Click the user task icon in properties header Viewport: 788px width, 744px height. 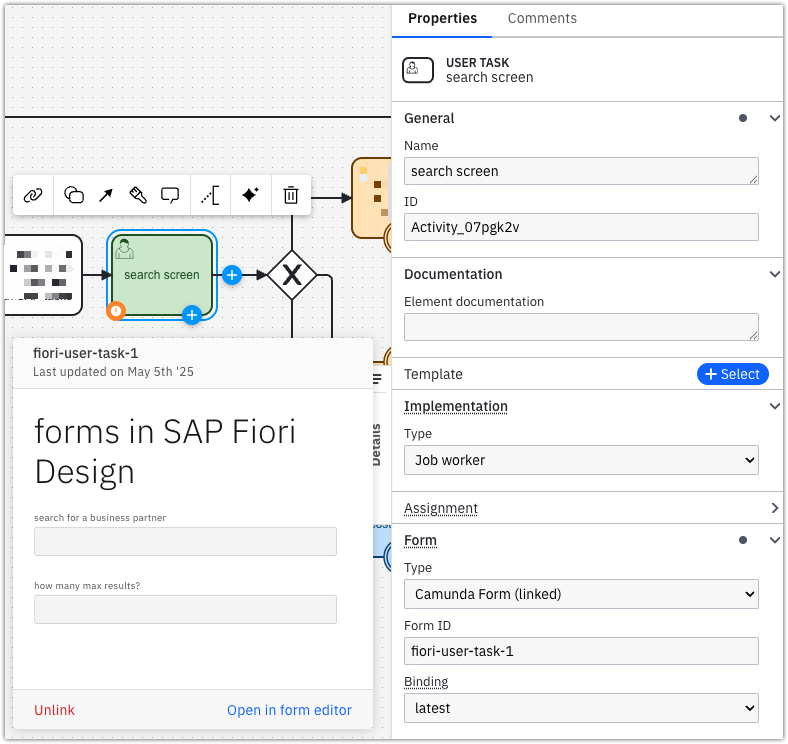pyautogui.click(x=418, y=70)
